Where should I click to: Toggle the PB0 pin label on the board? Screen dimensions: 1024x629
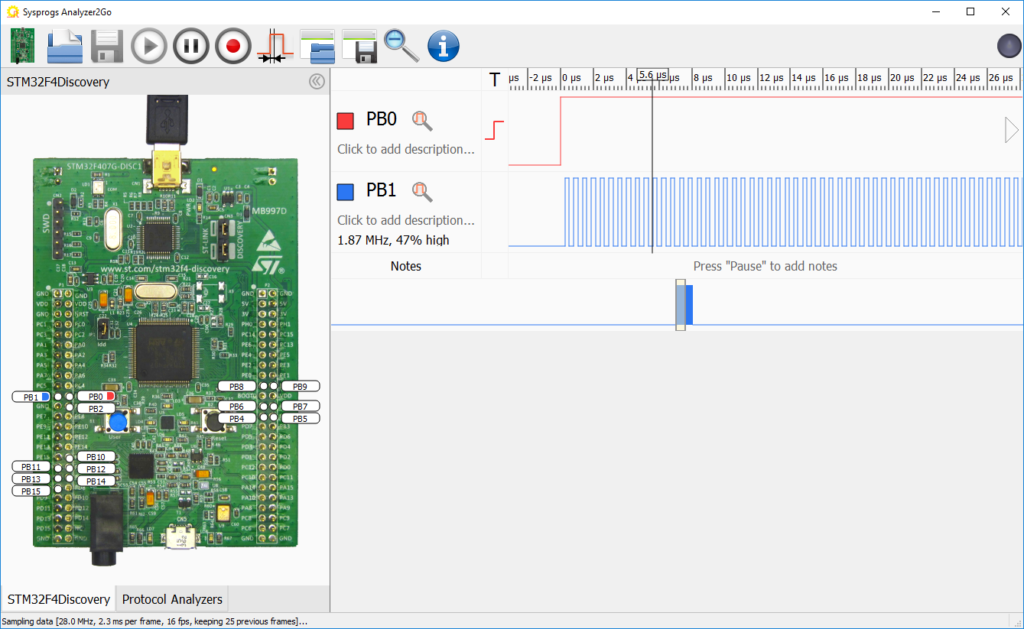[97, 395]
